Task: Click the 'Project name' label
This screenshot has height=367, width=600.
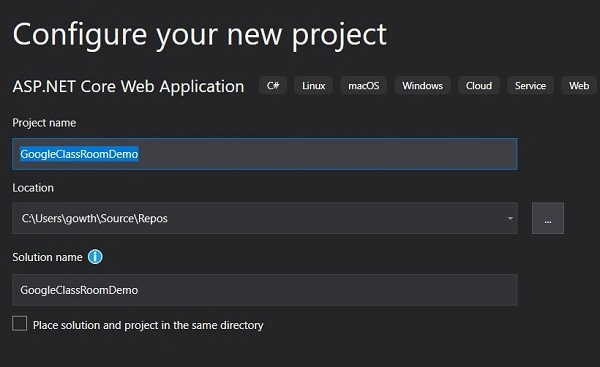Action: [44, 123]
